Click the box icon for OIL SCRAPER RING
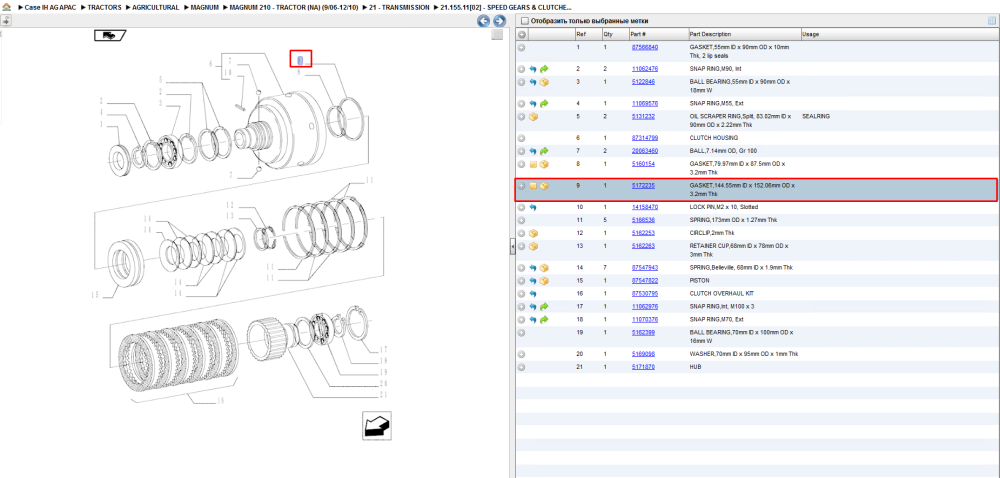 [533, 117]
